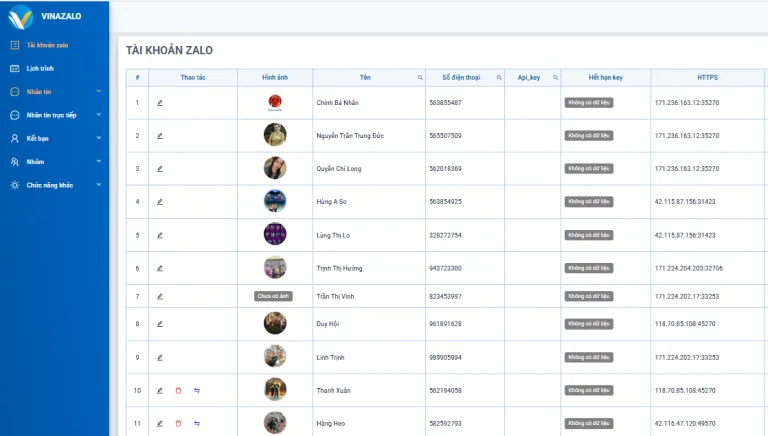Go to Lịch trình in the sidebar
Viewport: 768px width, 436px height.
39,68
